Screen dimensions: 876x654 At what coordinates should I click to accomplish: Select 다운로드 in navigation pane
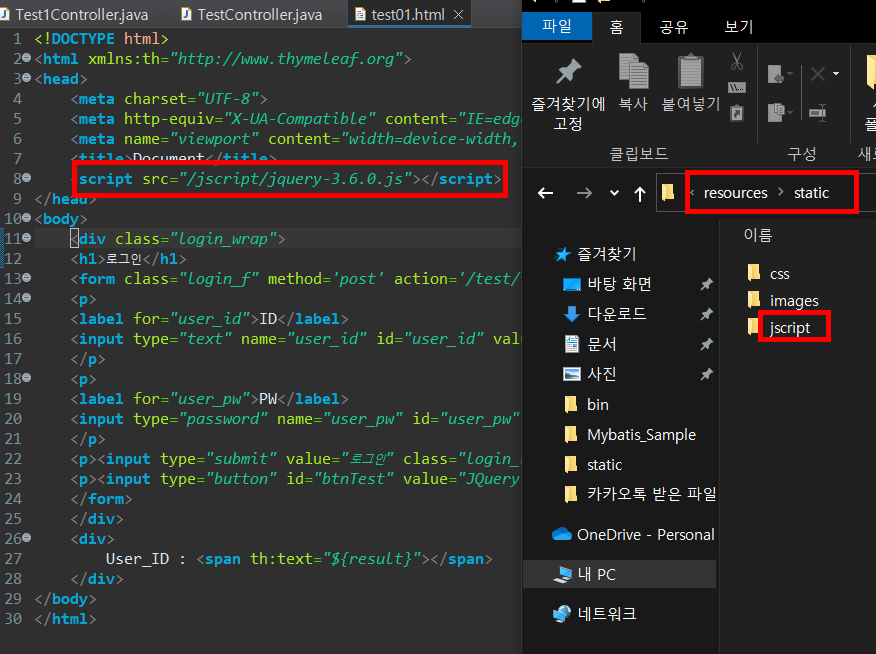tap(604, 314)
